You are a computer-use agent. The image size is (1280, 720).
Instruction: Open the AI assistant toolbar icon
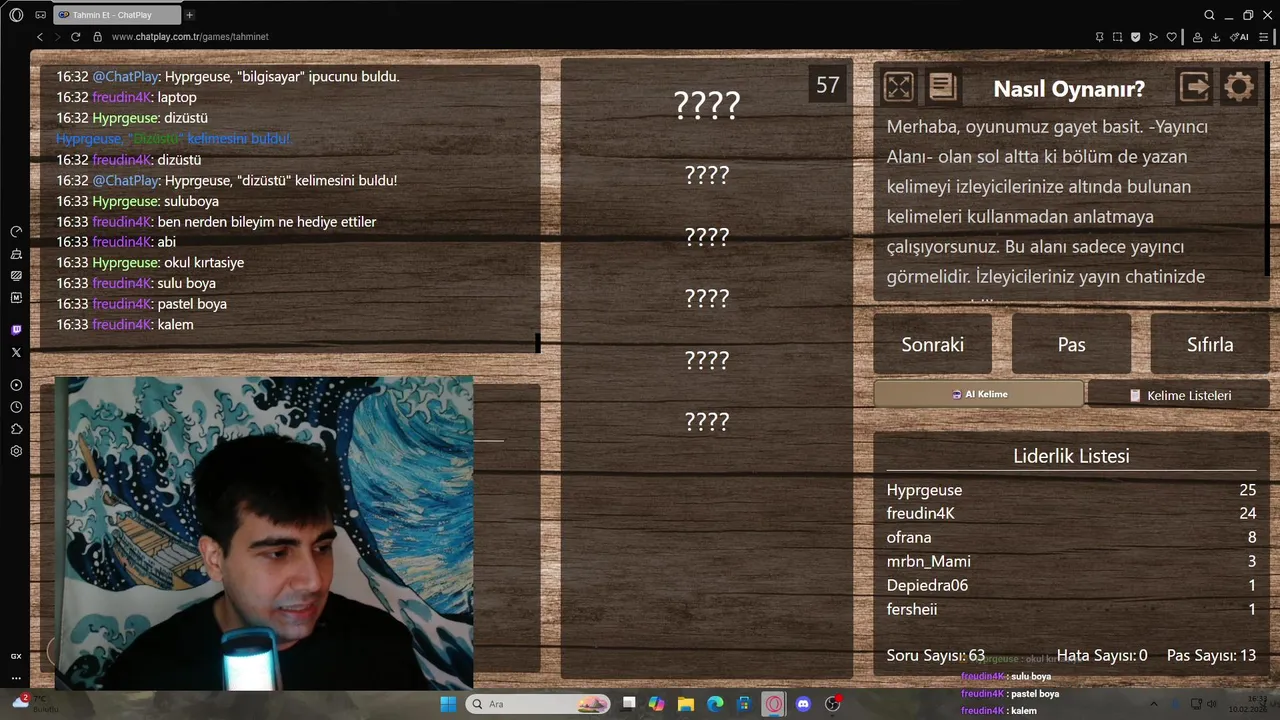click(x=1240, y=37)
